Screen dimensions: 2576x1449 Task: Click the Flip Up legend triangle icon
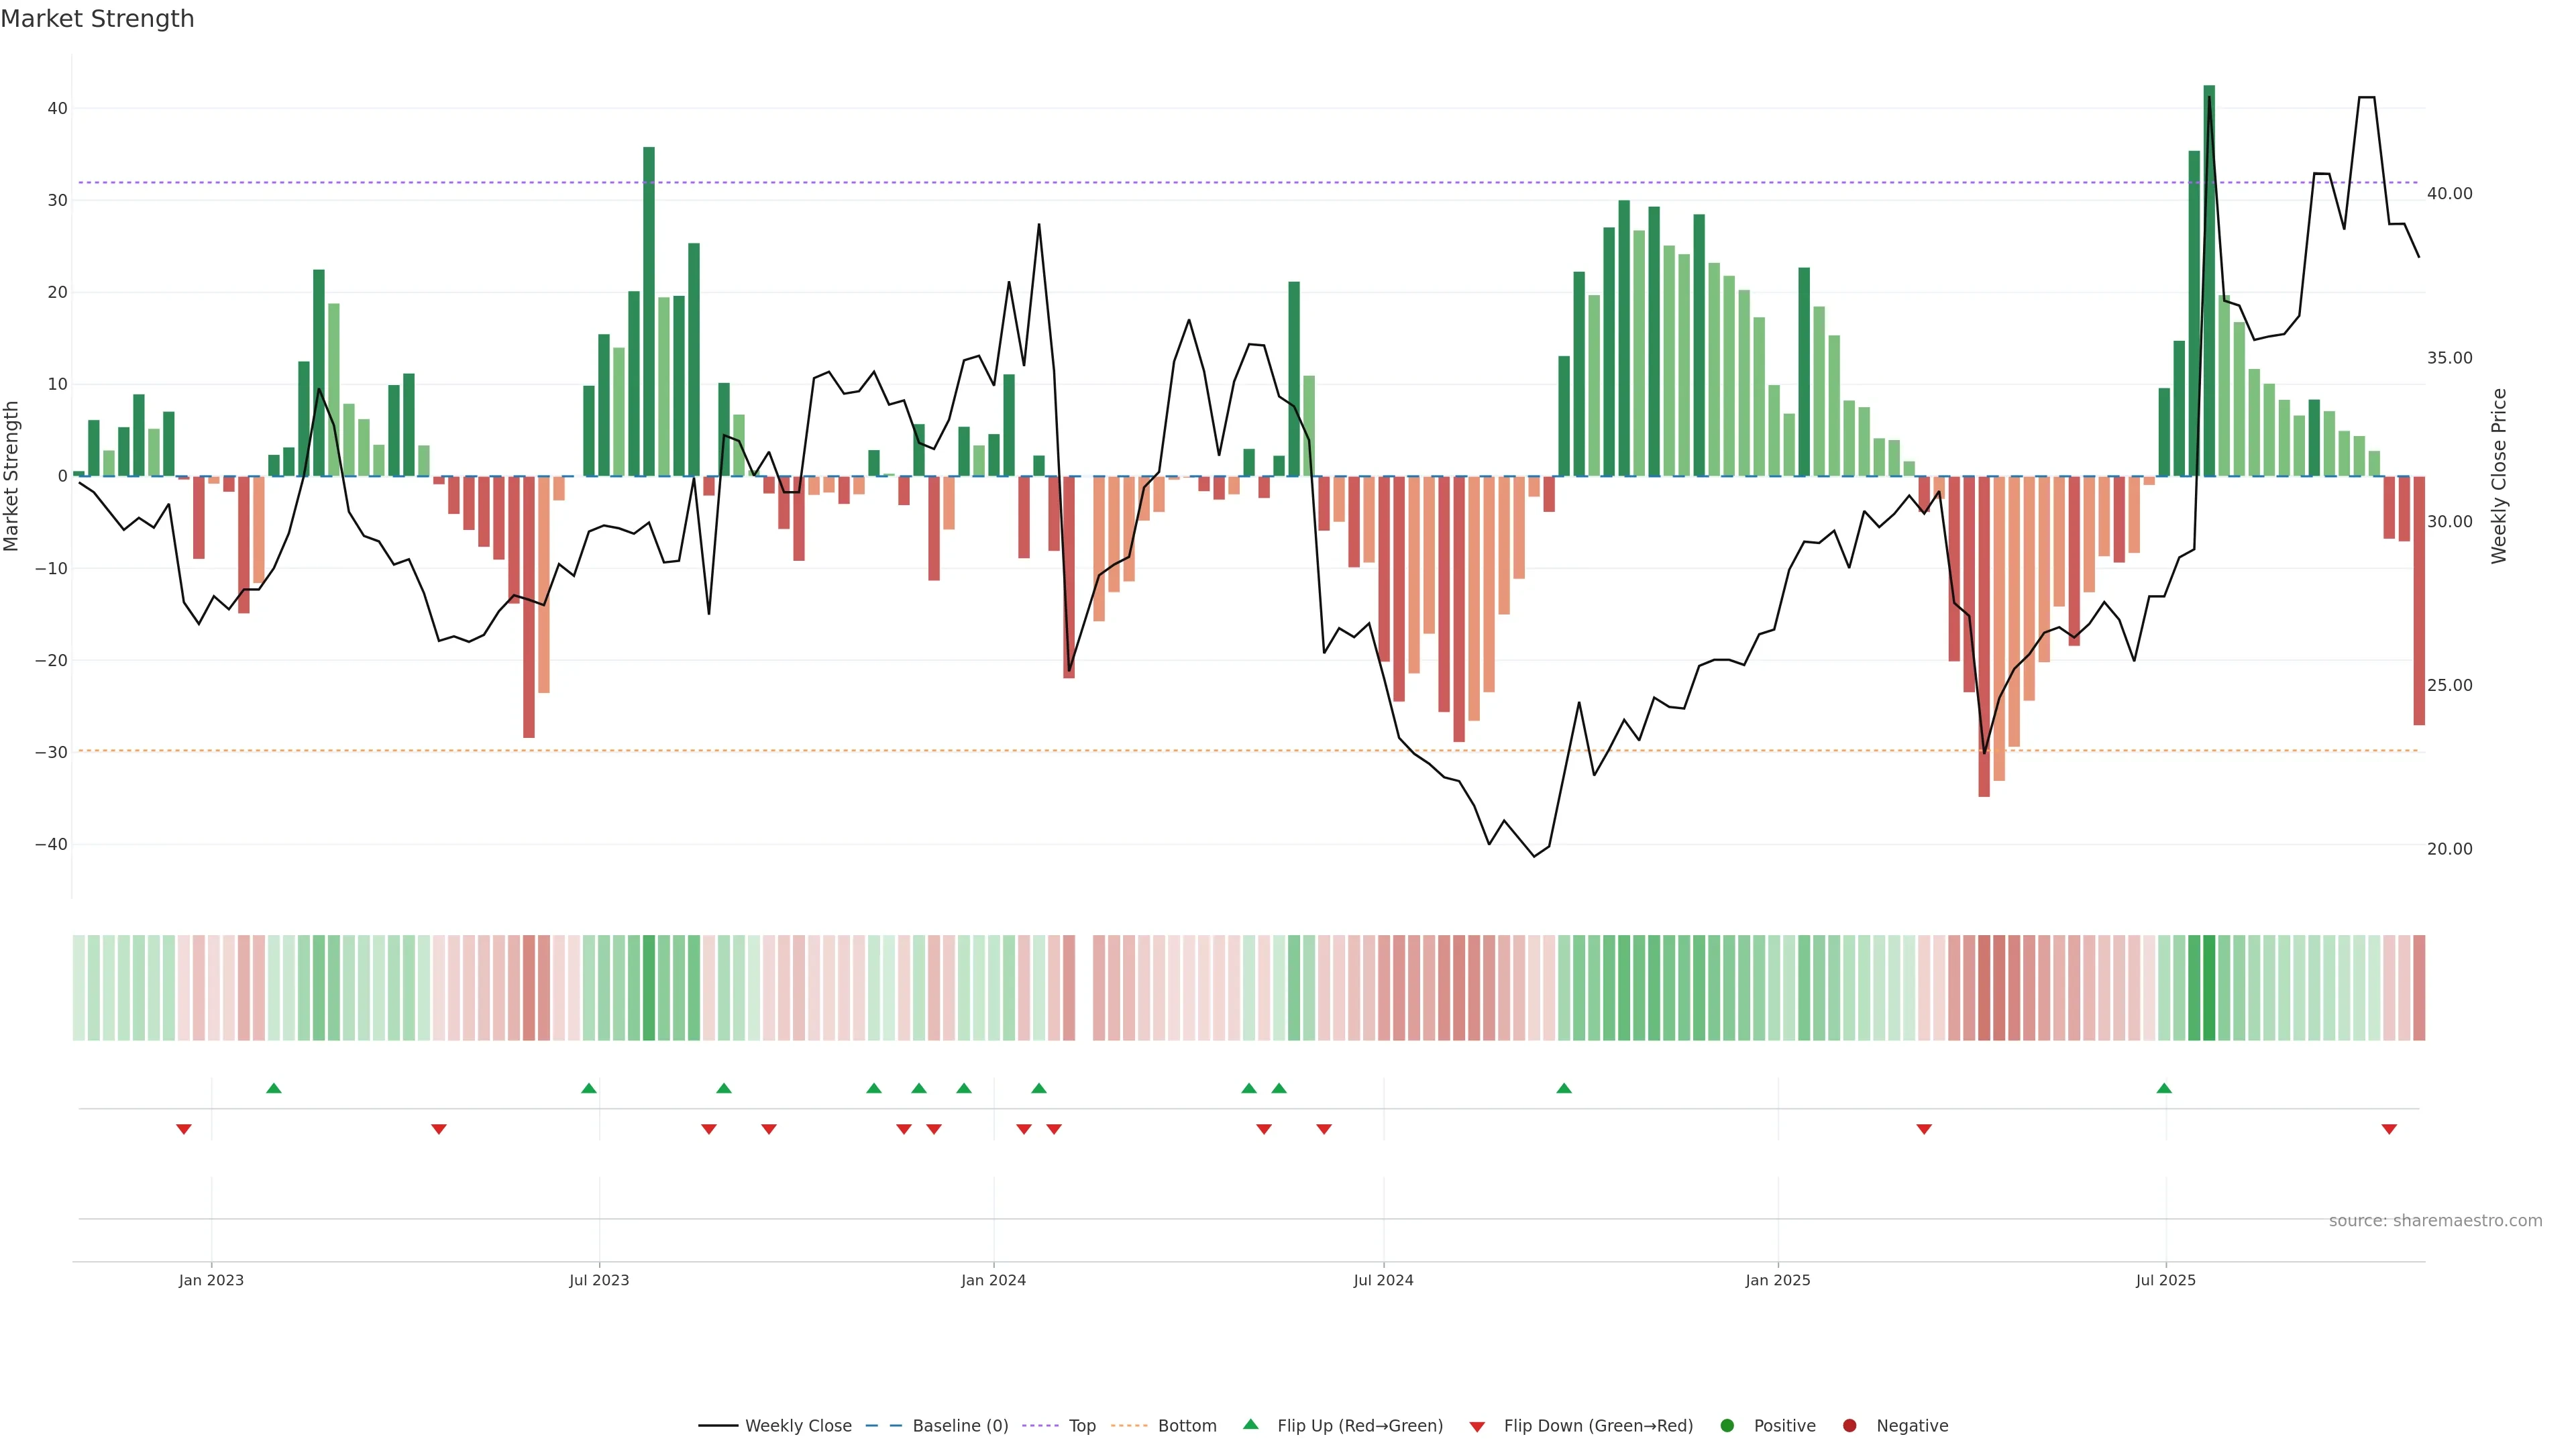1250,1424
